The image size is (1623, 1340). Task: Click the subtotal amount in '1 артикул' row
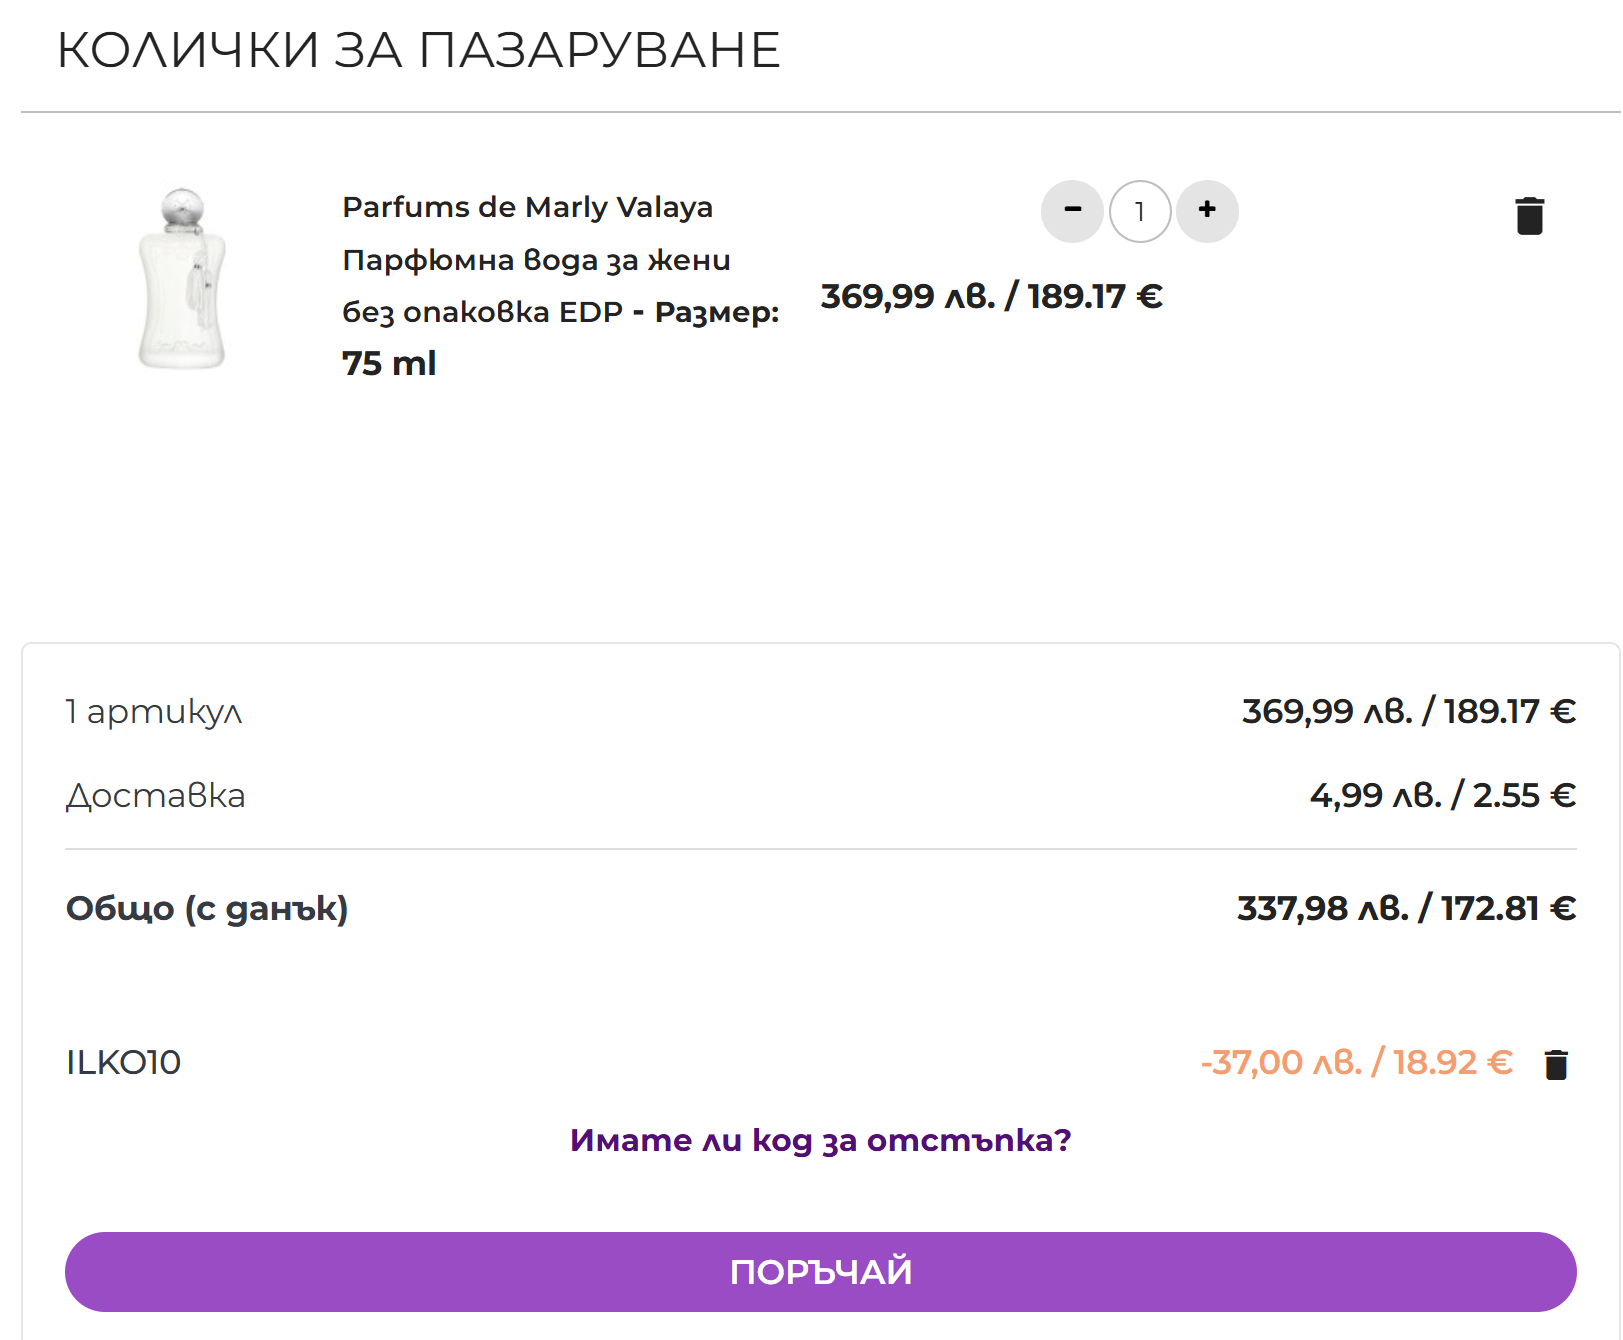[1408, 712]
